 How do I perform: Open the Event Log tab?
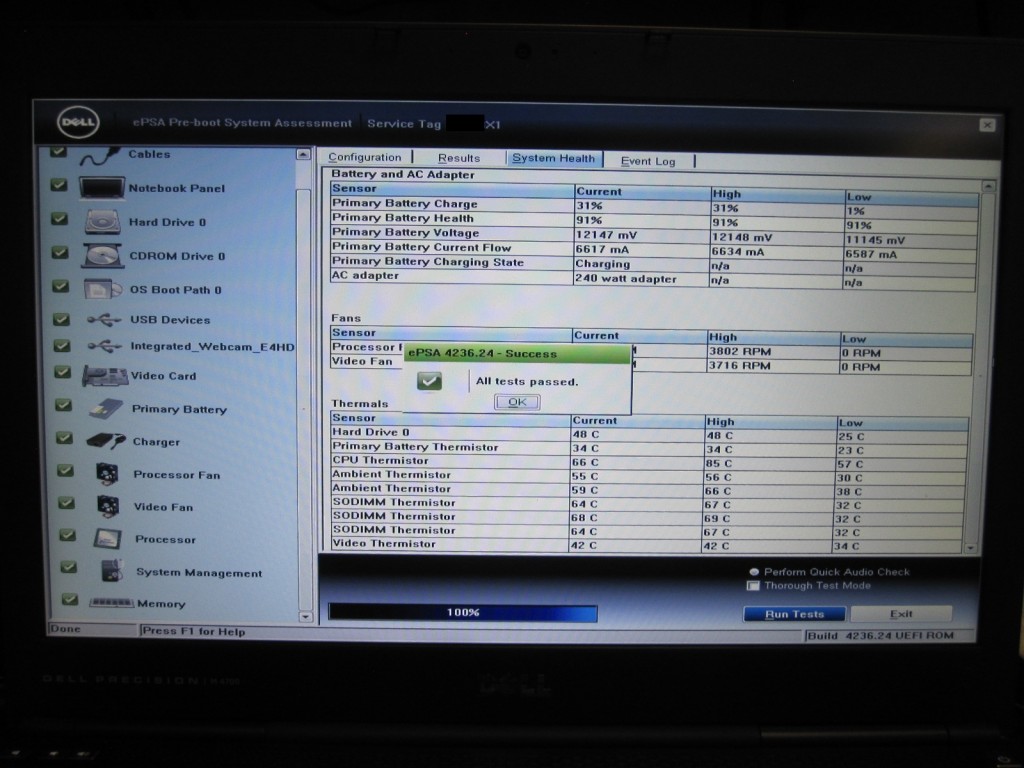(x=648, y=161)
